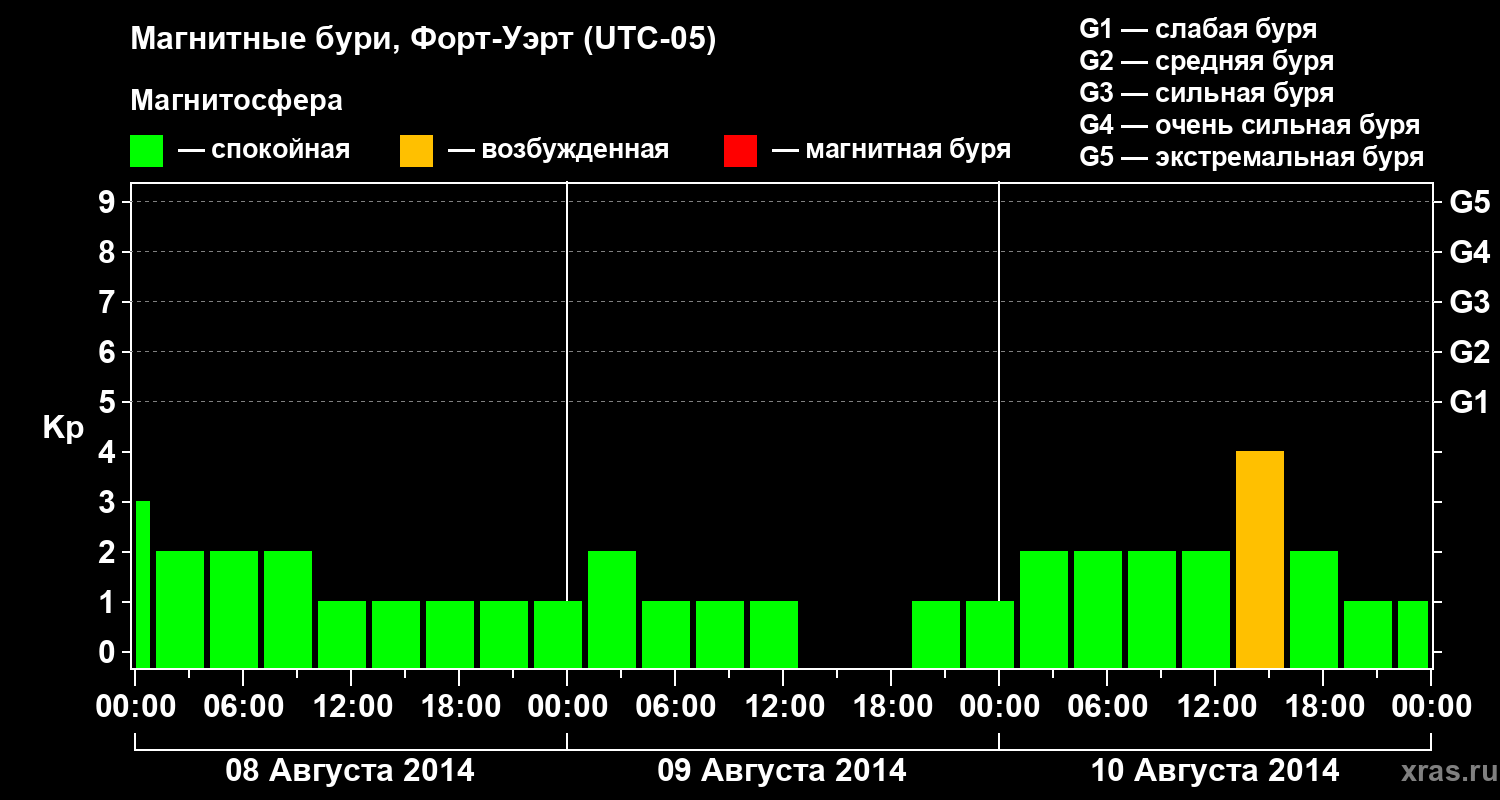Click the narrow Kp 3 bar starting 08 August
Screen dimensions: 1500x800
[142, 585]
